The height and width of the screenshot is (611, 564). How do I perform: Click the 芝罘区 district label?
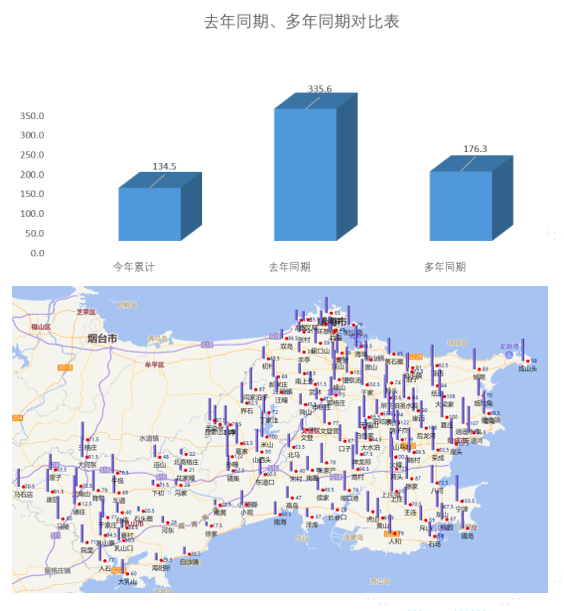(x=86, y=312)
